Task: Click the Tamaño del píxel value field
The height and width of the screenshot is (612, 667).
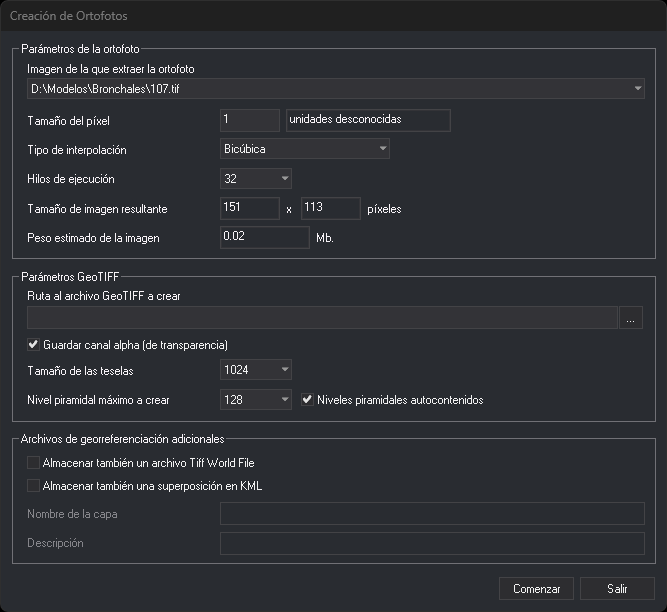Action: point(250,120)
